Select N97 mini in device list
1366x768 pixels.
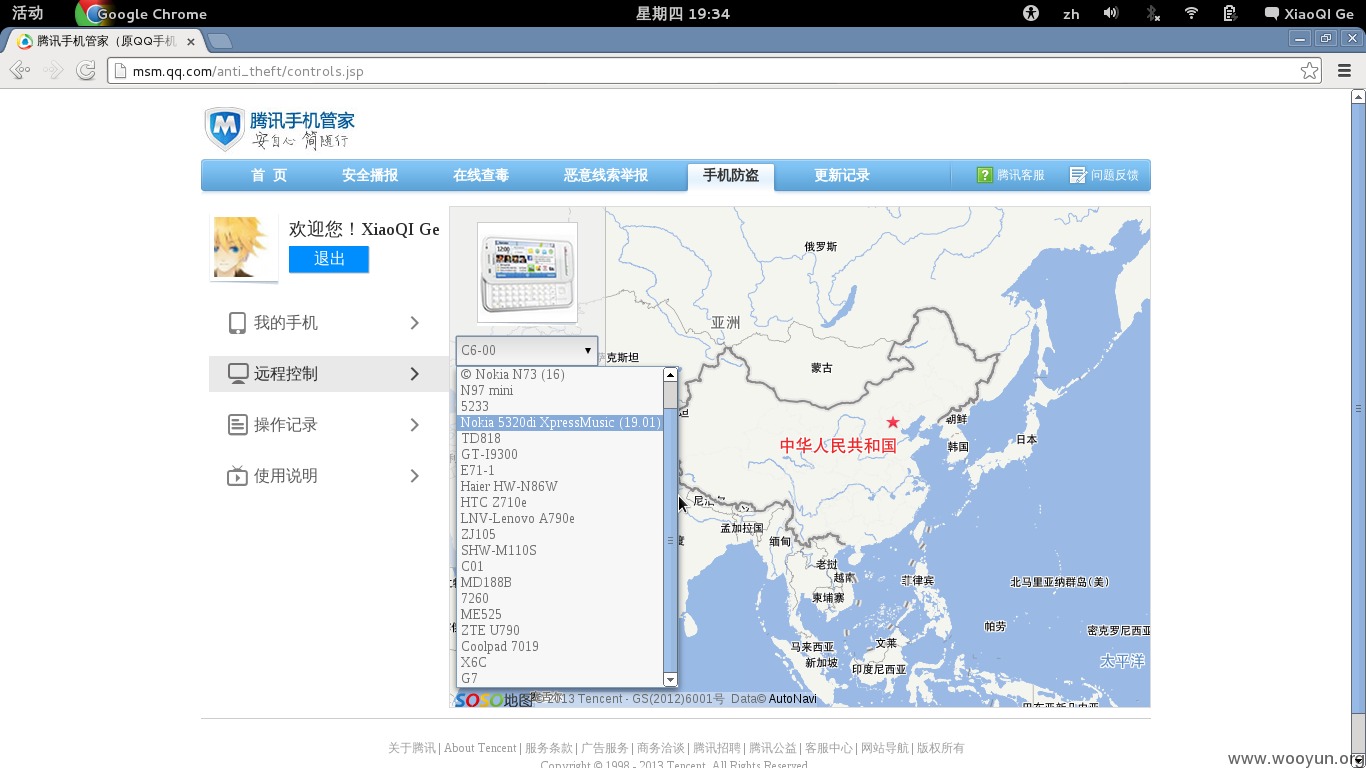[x=560, y=390]
